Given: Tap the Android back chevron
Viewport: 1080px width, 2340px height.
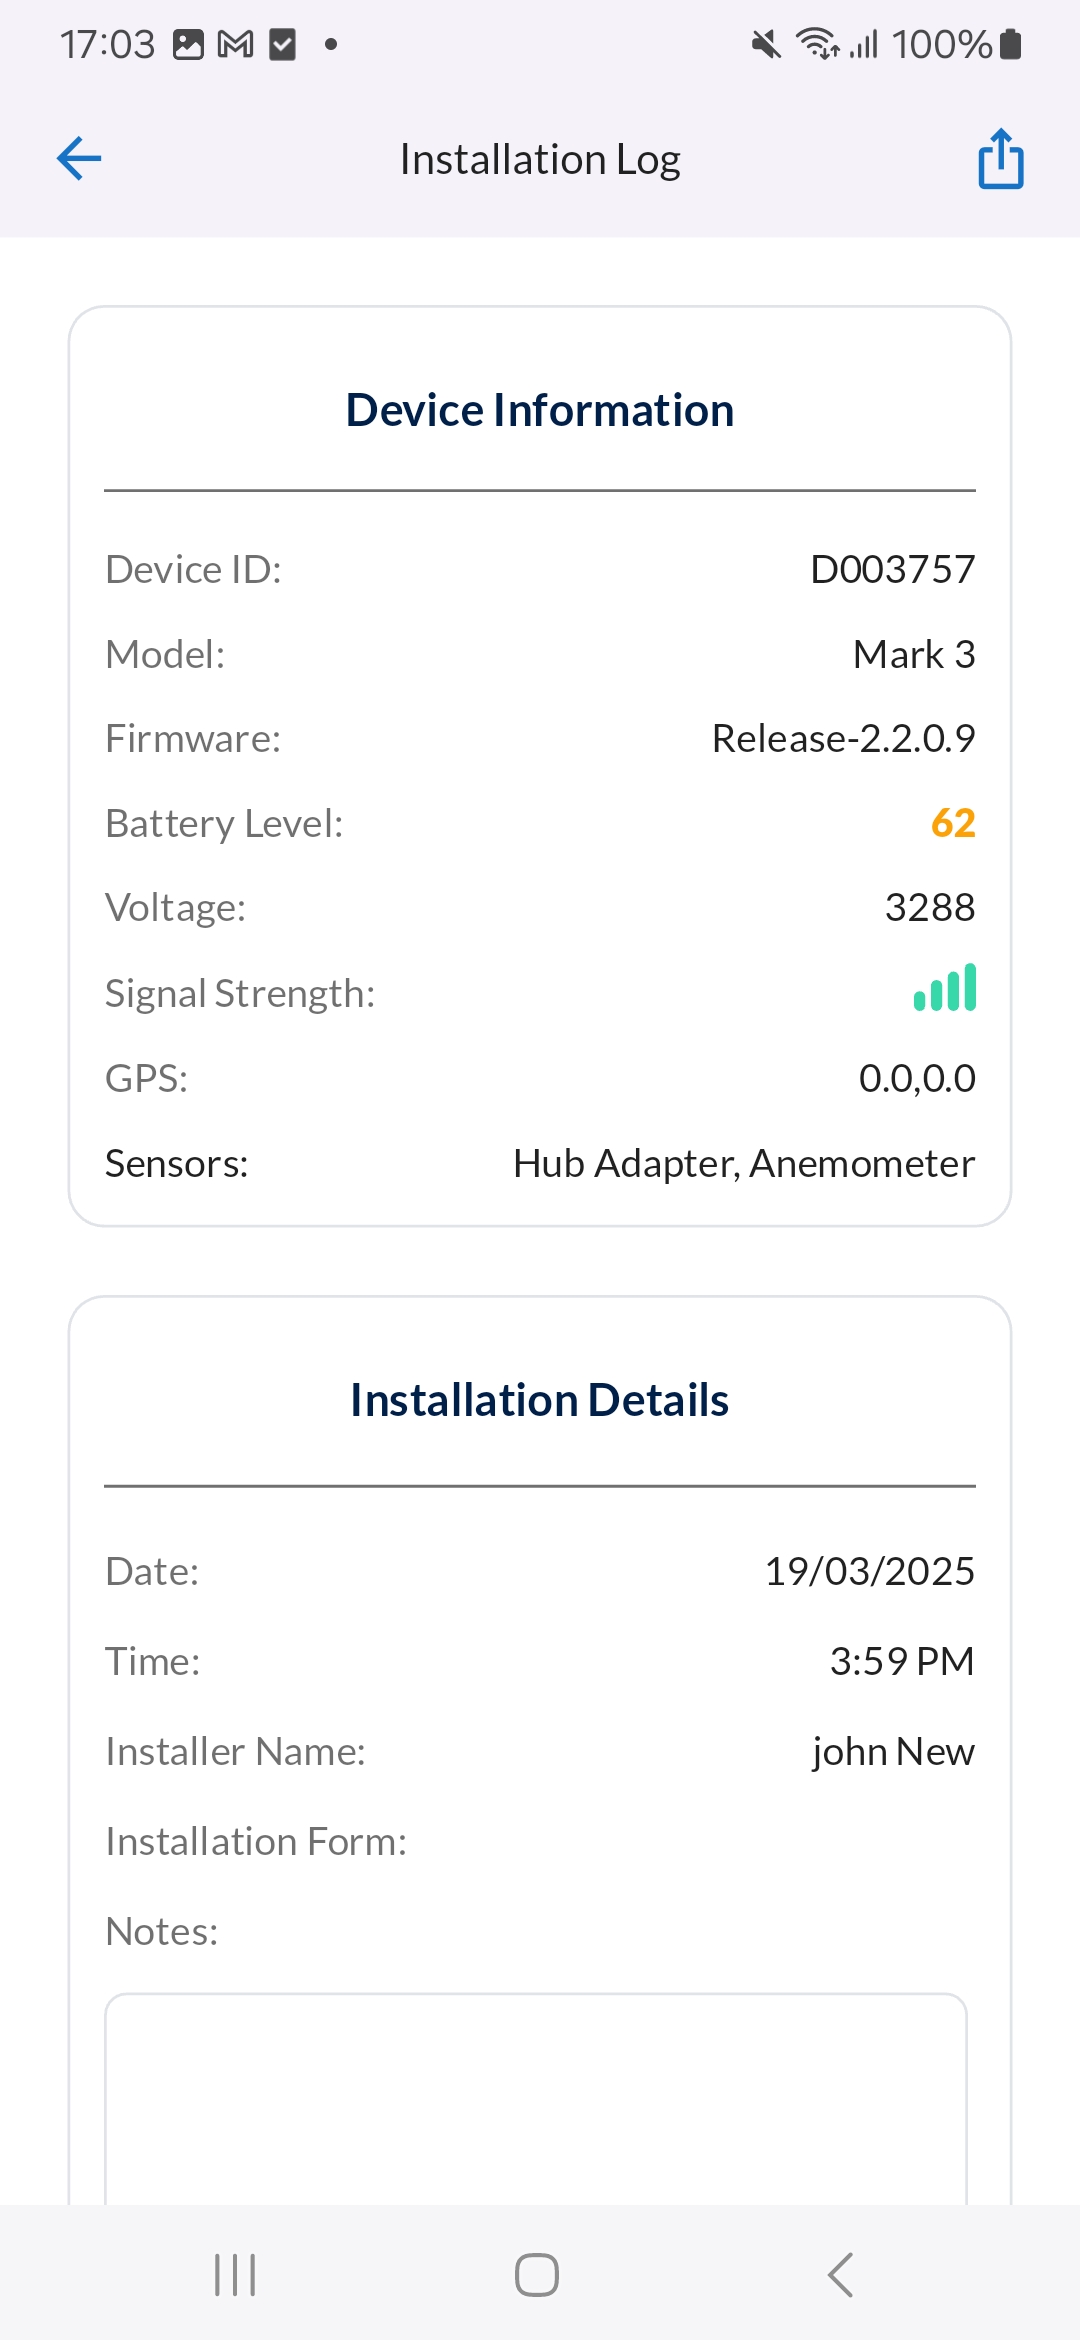Looking at the screenshot, I should [x=841, y=2275].
